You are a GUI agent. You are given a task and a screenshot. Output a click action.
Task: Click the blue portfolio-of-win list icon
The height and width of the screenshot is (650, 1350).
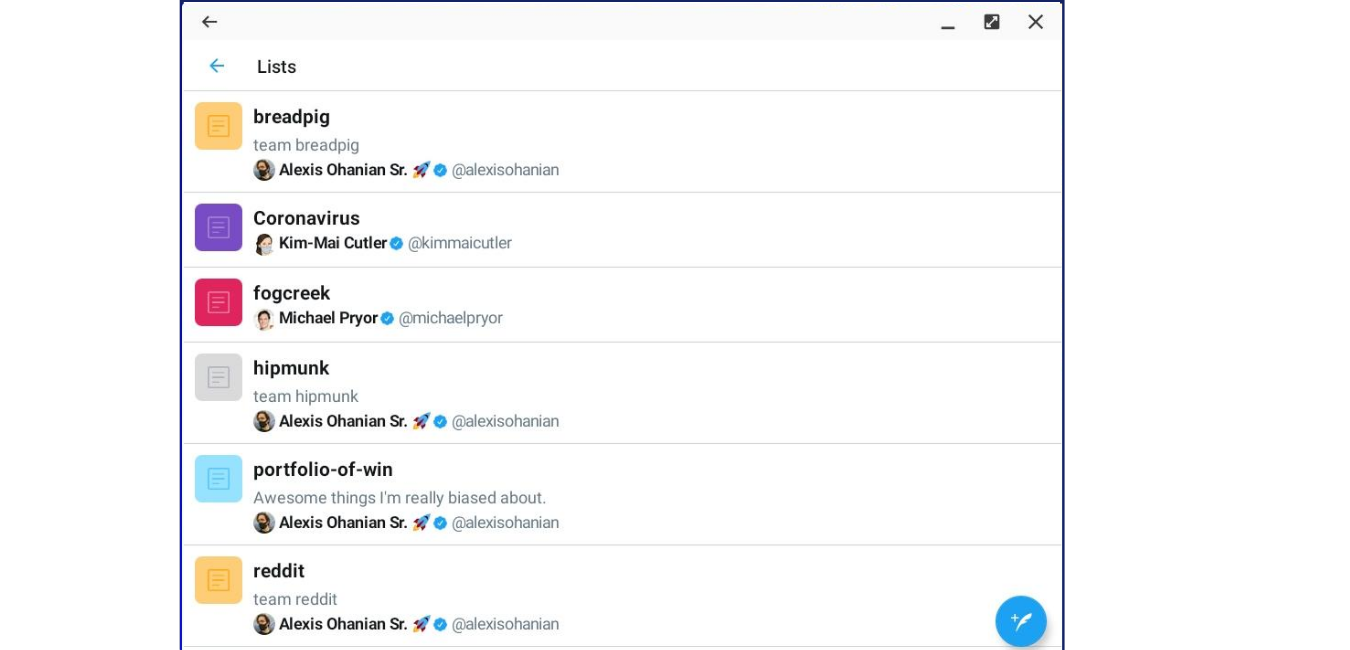click(218, 479)
